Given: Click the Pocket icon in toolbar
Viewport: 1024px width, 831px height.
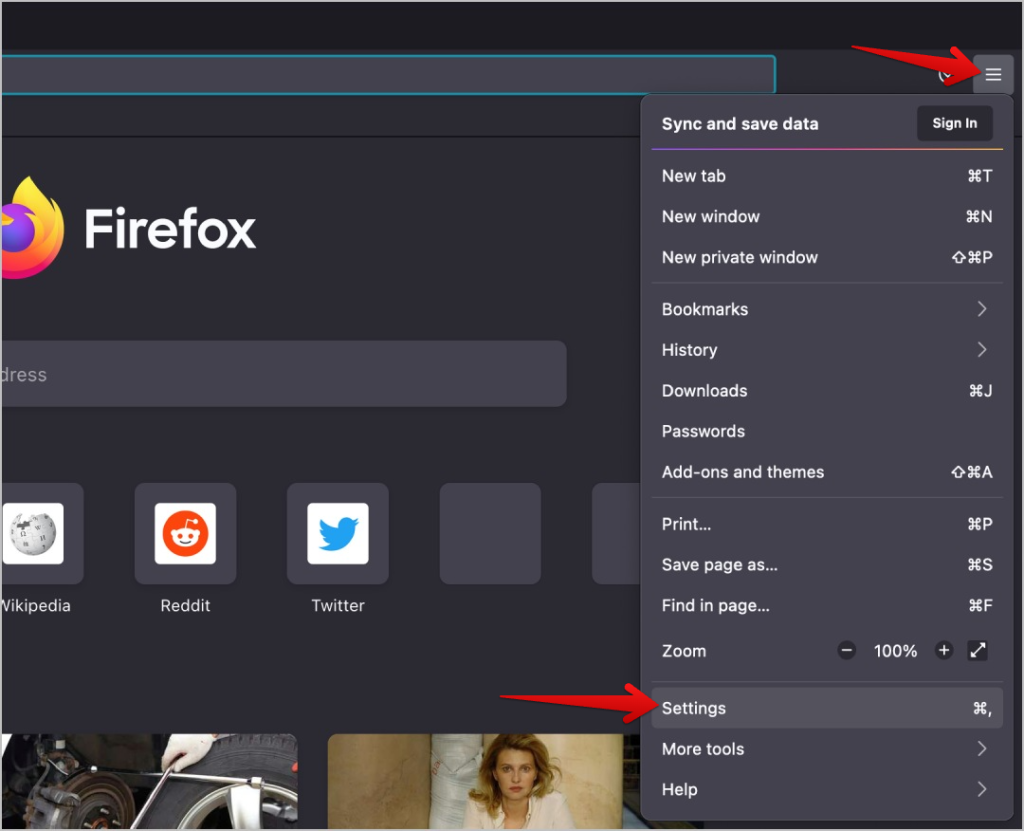Looking at the screenshot, I should click(945, 75).
